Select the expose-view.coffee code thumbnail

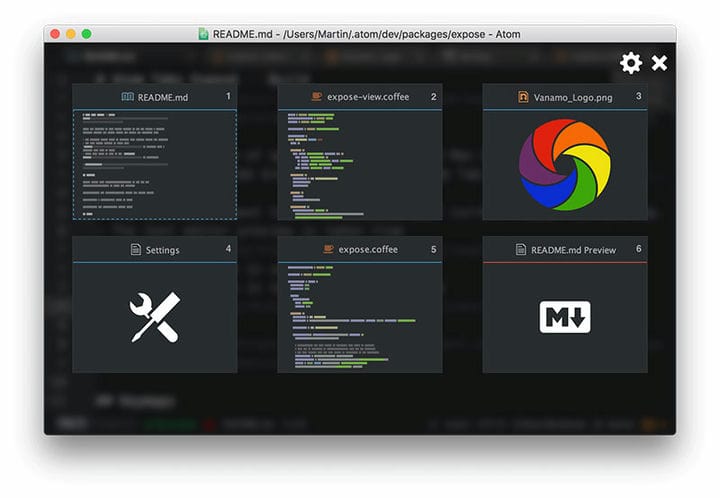pyautogui.click(x=360, y=165)
